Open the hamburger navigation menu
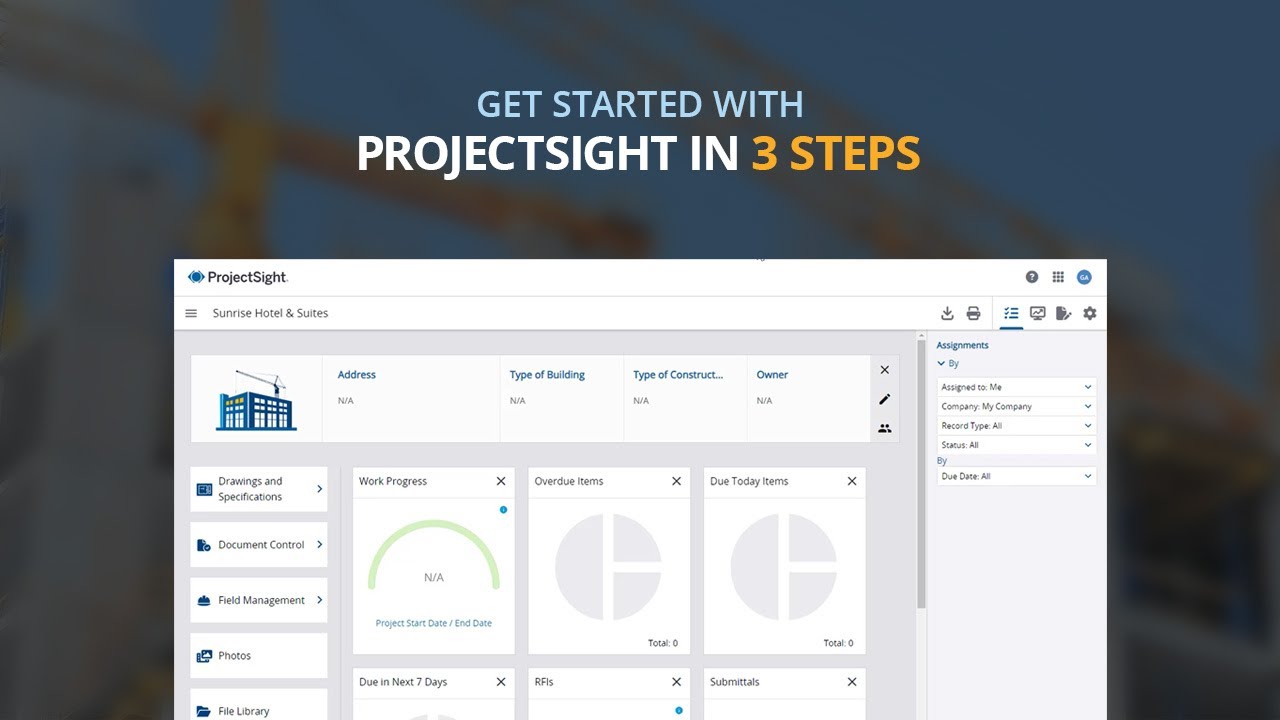 (x=191, y=313)
